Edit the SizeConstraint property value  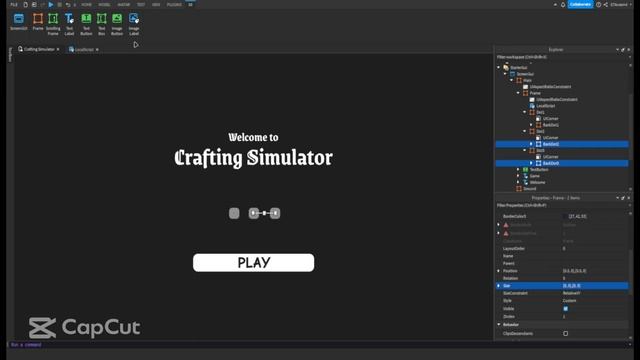[x=595, y=293]
